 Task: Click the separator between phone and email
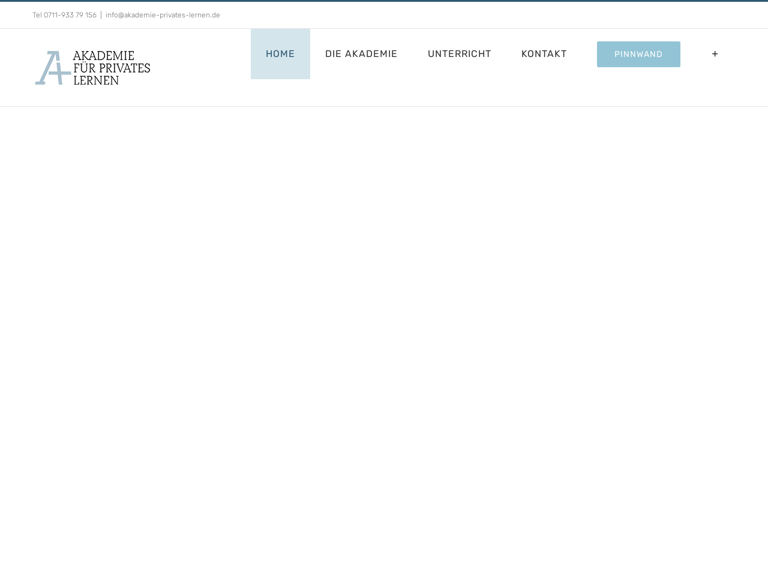(x=101, y=15)
